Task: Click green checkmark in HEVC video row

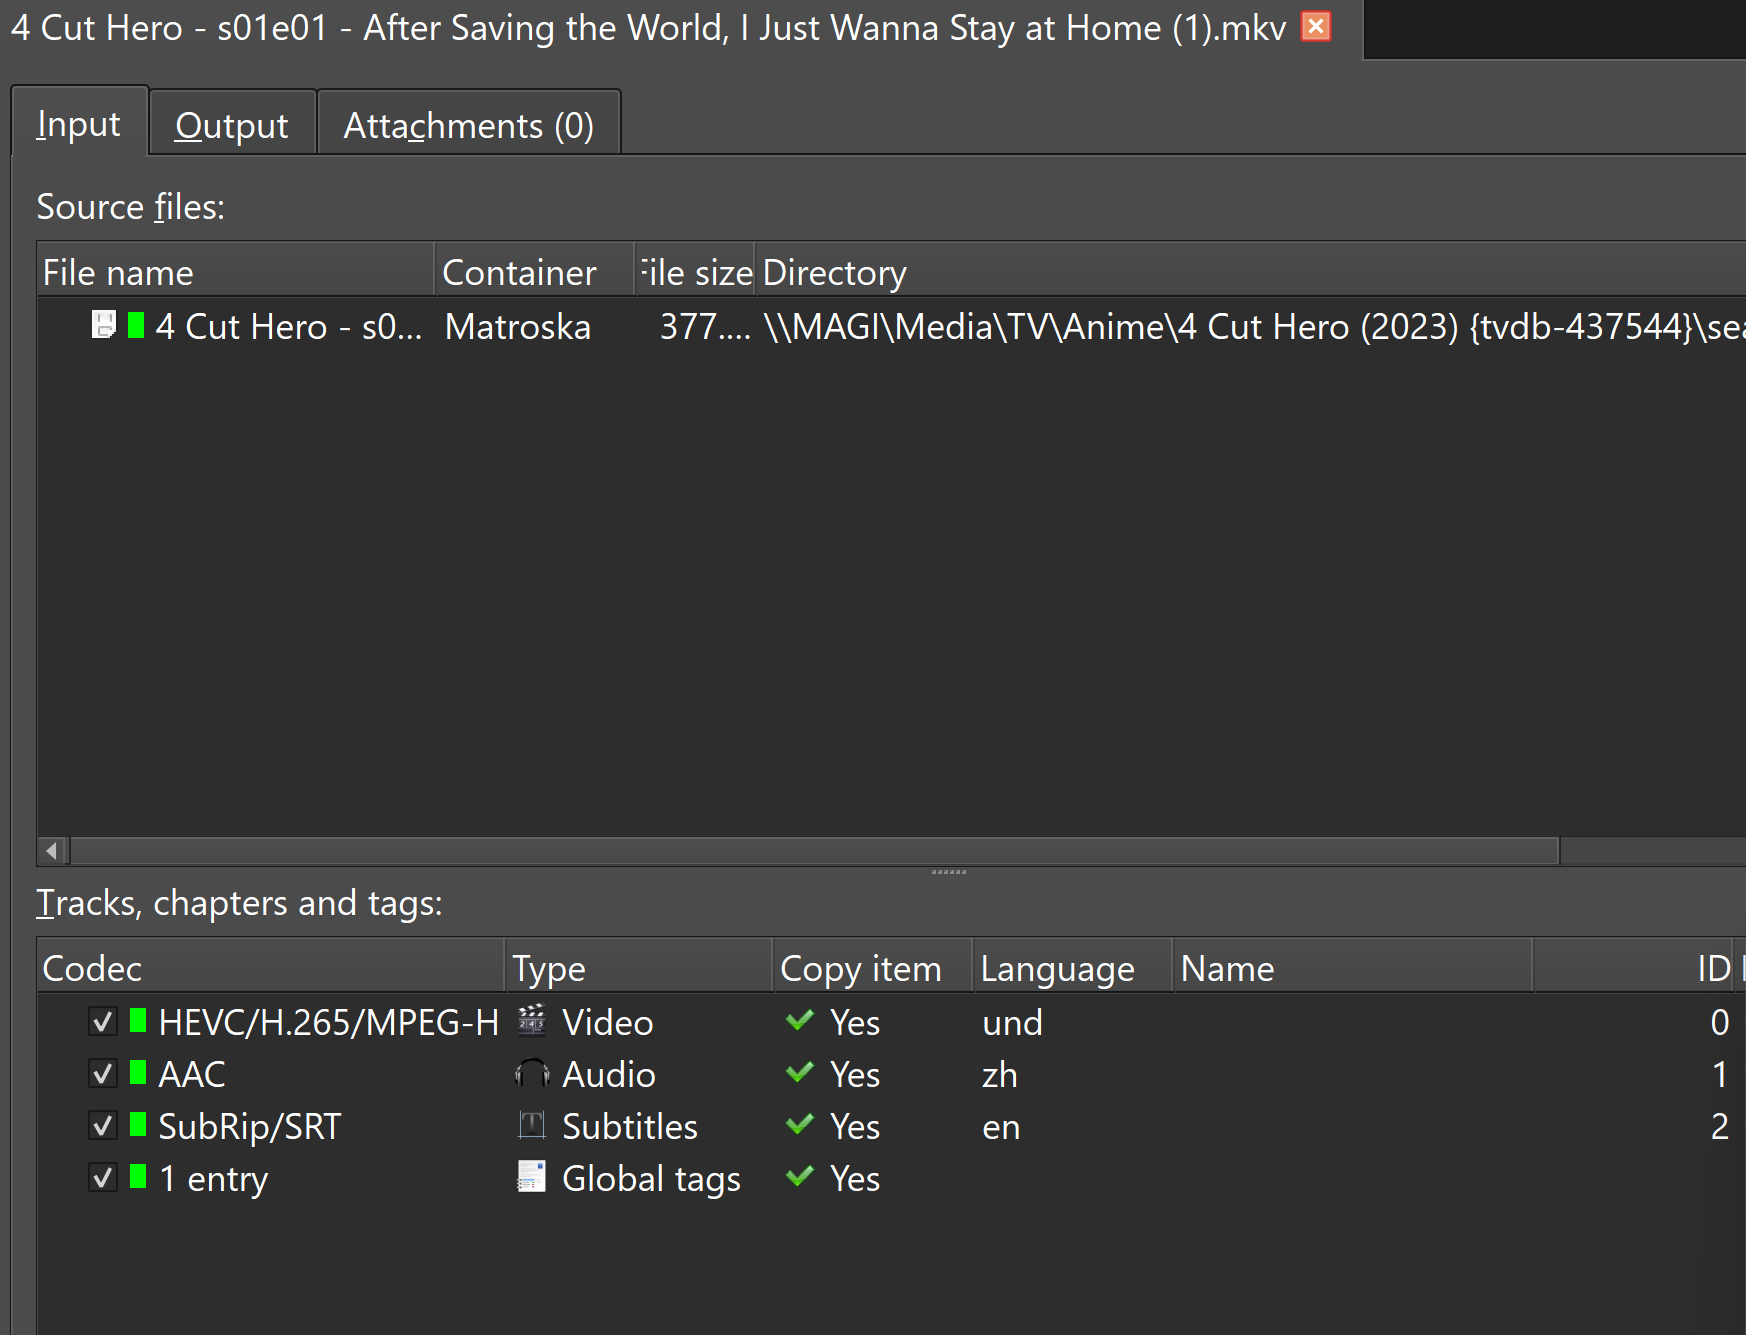Action: (x=800, y=1020)
